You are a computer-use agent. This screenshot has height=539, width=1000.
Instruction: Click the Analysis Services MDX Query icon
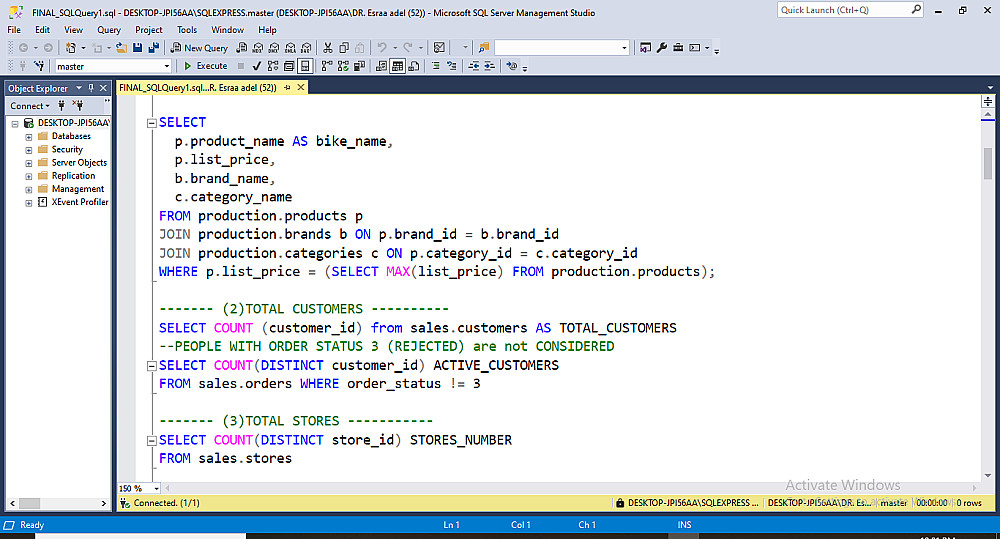(258, 48)
